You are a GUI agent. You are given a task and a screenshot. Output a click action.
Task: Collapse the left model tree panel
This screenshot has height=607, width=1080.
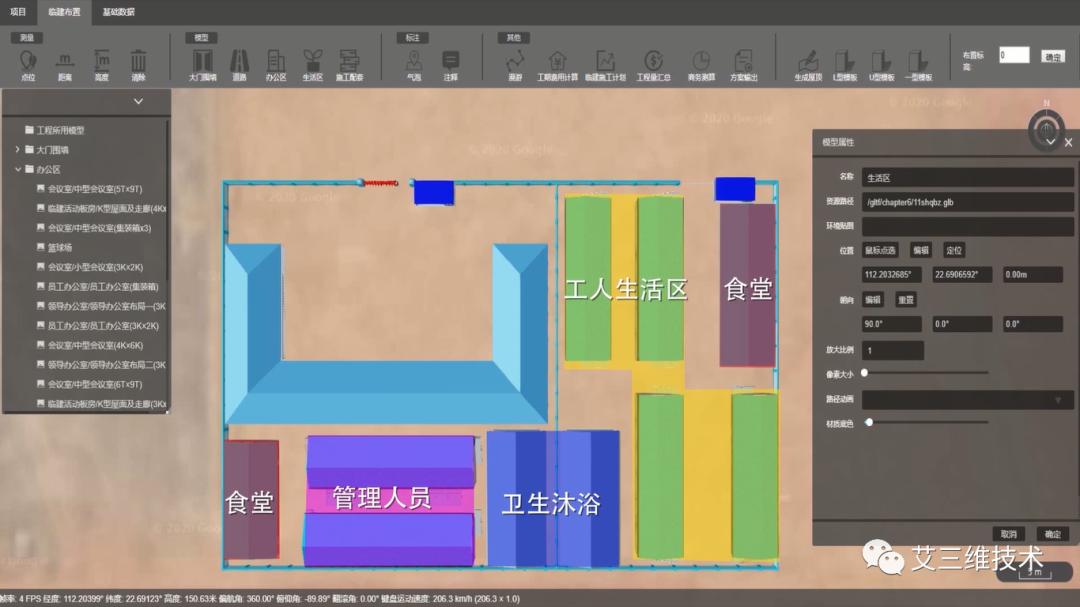(138, 101)
